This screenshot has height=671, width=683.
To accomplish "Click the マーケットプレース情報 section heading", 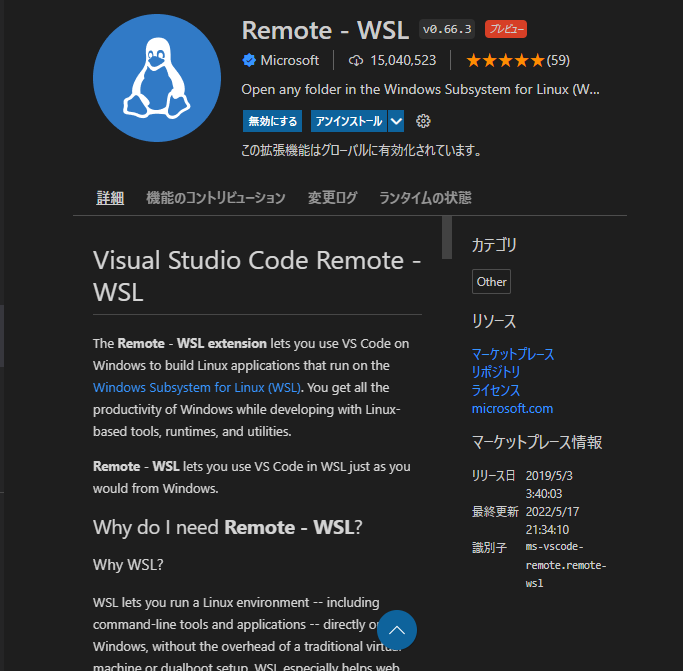I will [537, 442].
